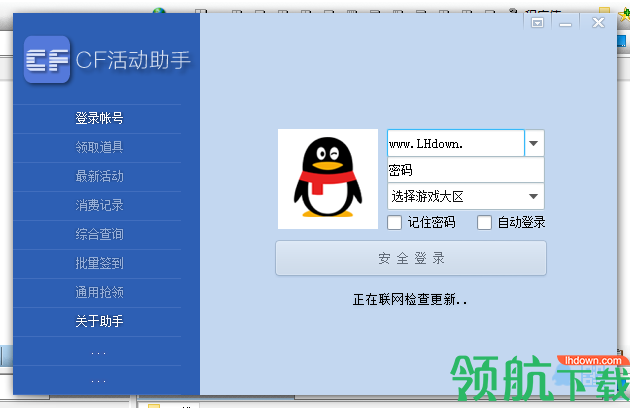The height and width of the screenshot is (408, 630).
Task: Select 综合查询 in the sidebar
Action: pos(99,234)
